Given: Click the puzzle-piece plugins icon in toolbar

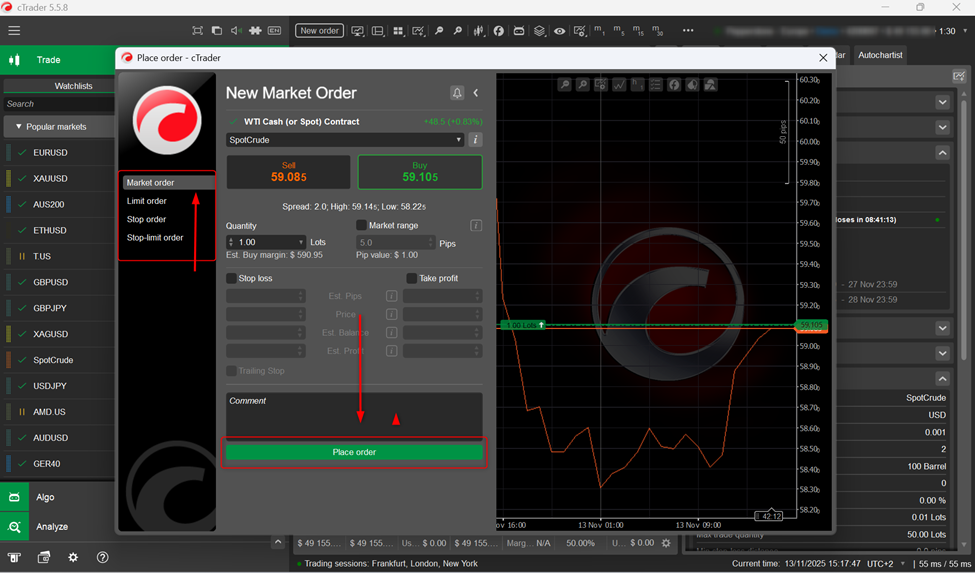Looking at the screenshot, I should [255, 31].
